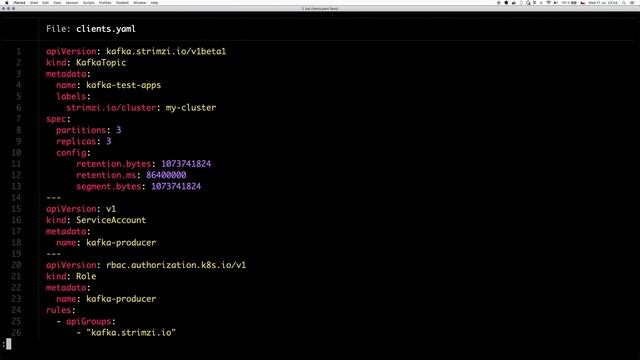The image size is (640, 360).
Task: Click the 'partitions' key
Action: click(81, 130)
